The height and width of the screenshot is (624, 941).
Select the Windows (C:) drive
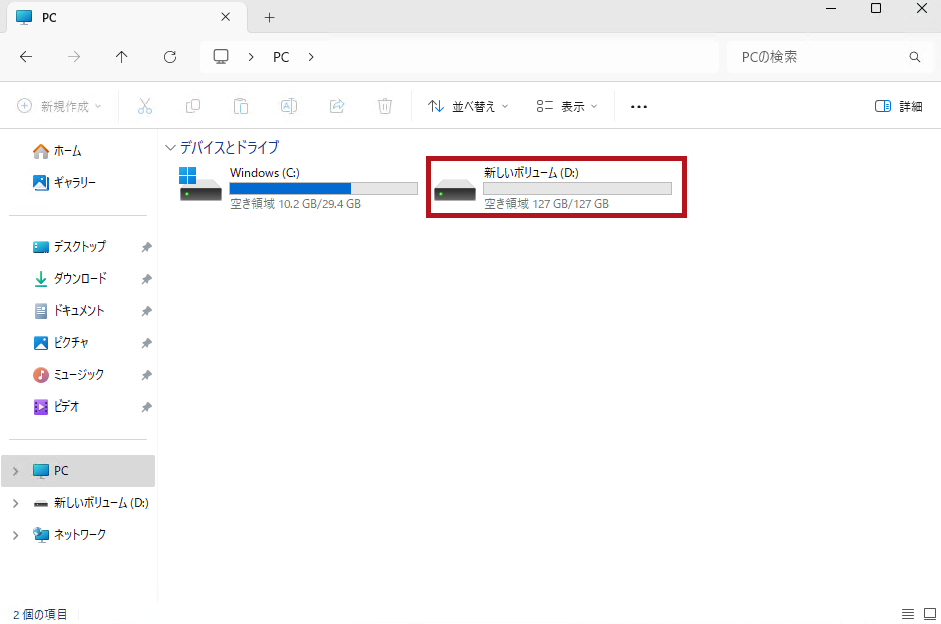pyautogui.click(x=297, y=187)
